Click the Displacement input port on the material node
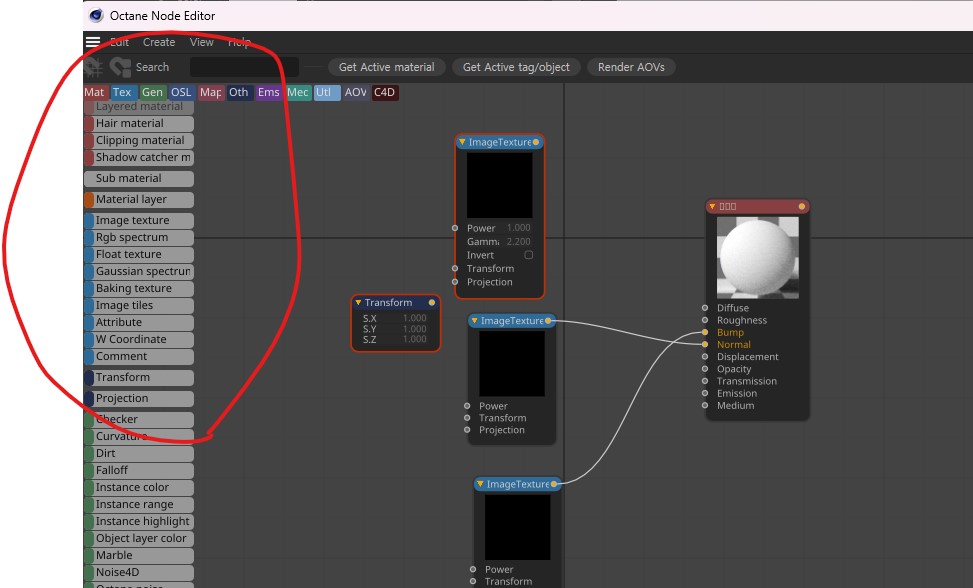Viewport: 973px width, 588px height. point(705,357)
